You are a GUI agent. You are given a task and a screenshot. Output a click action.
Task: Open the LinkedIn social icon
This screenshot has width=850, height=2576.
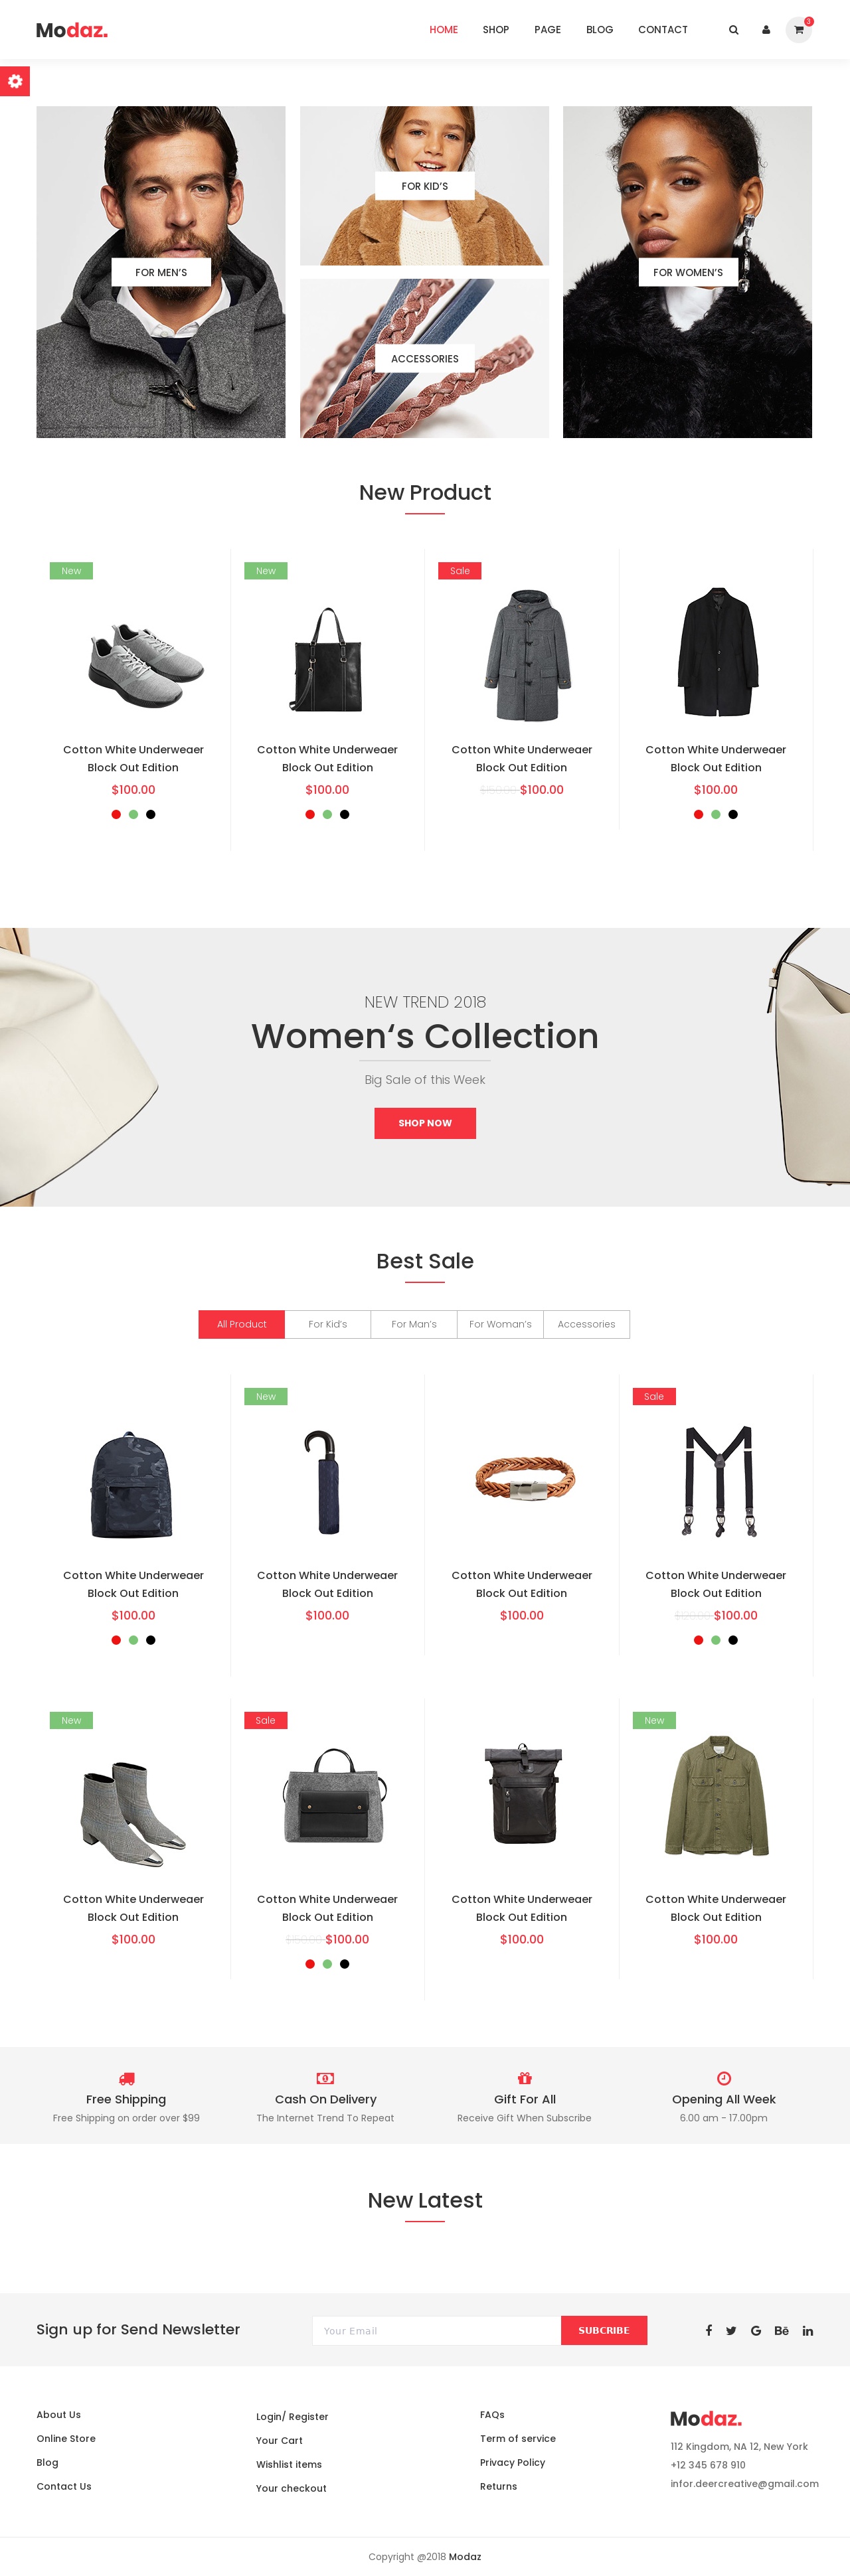tap(807, 2330)
